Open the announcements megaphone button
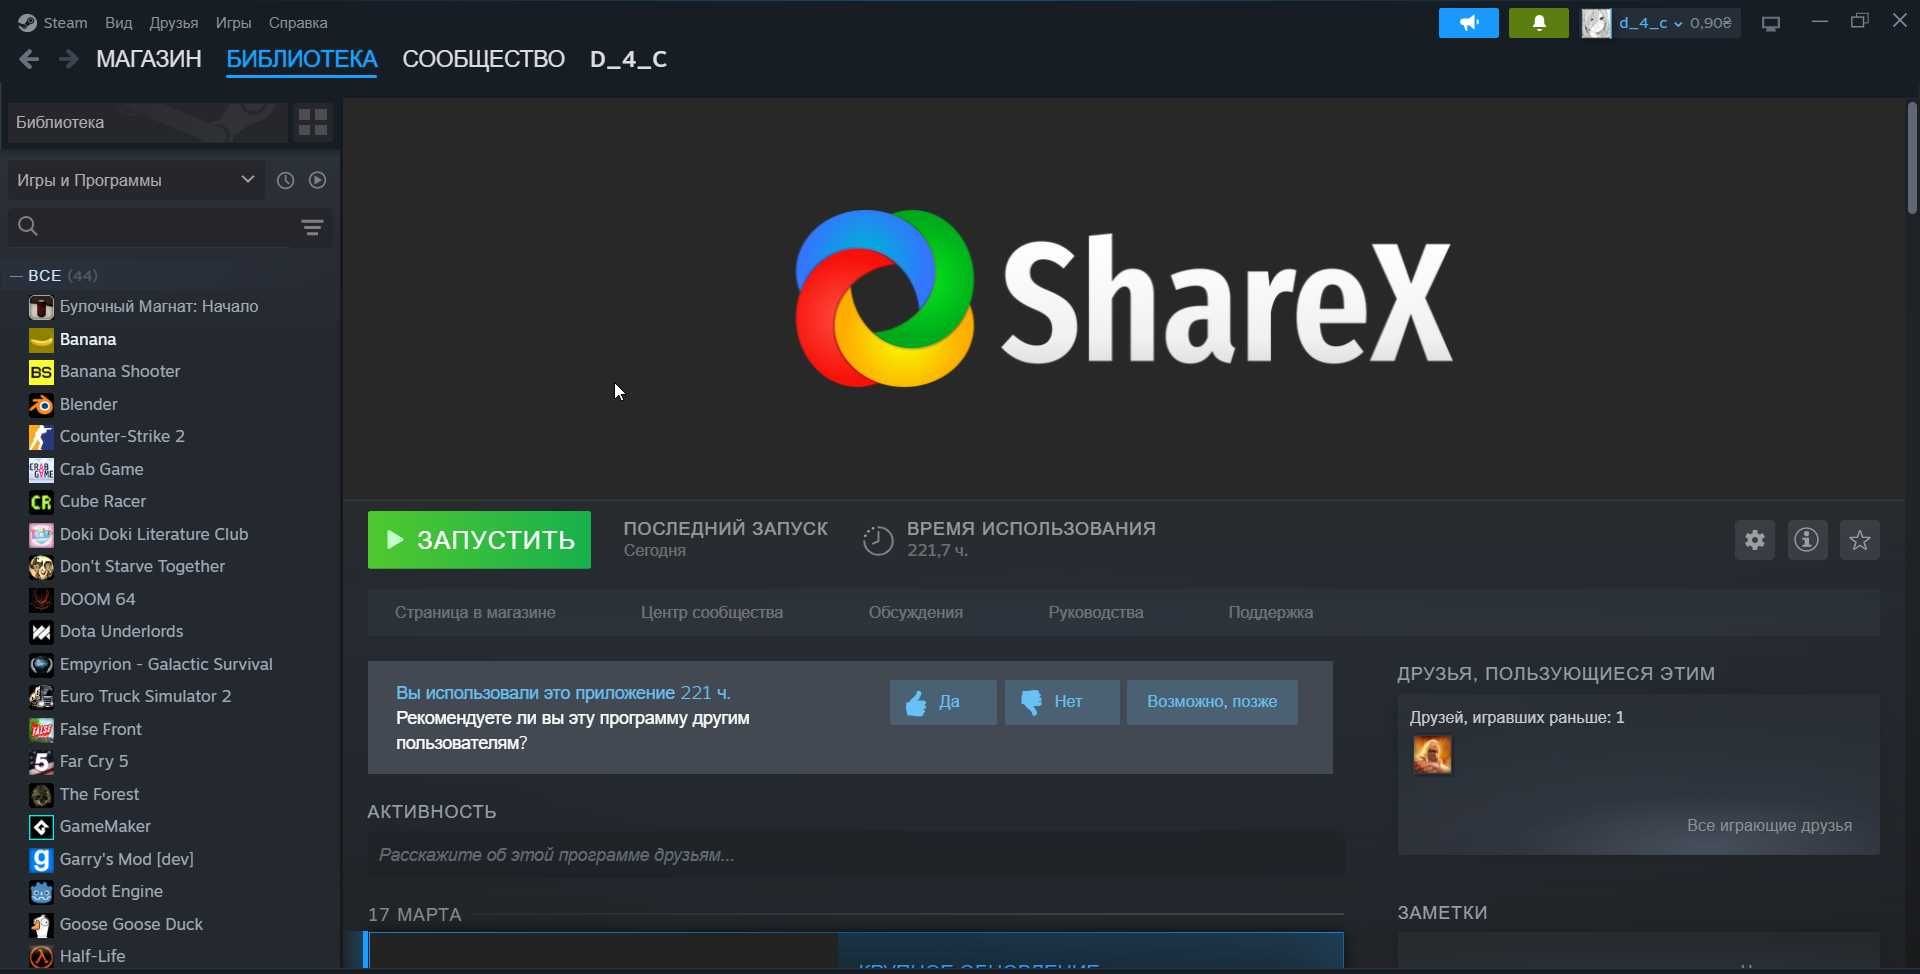The width and height of the screenshot is (1920, 974). click(x=1468, y=23)
